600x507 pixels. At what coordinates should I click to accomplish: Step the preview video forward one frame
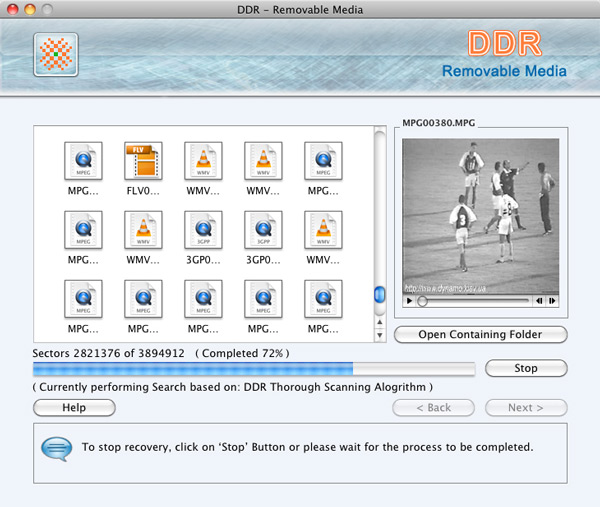click(552, 301)
